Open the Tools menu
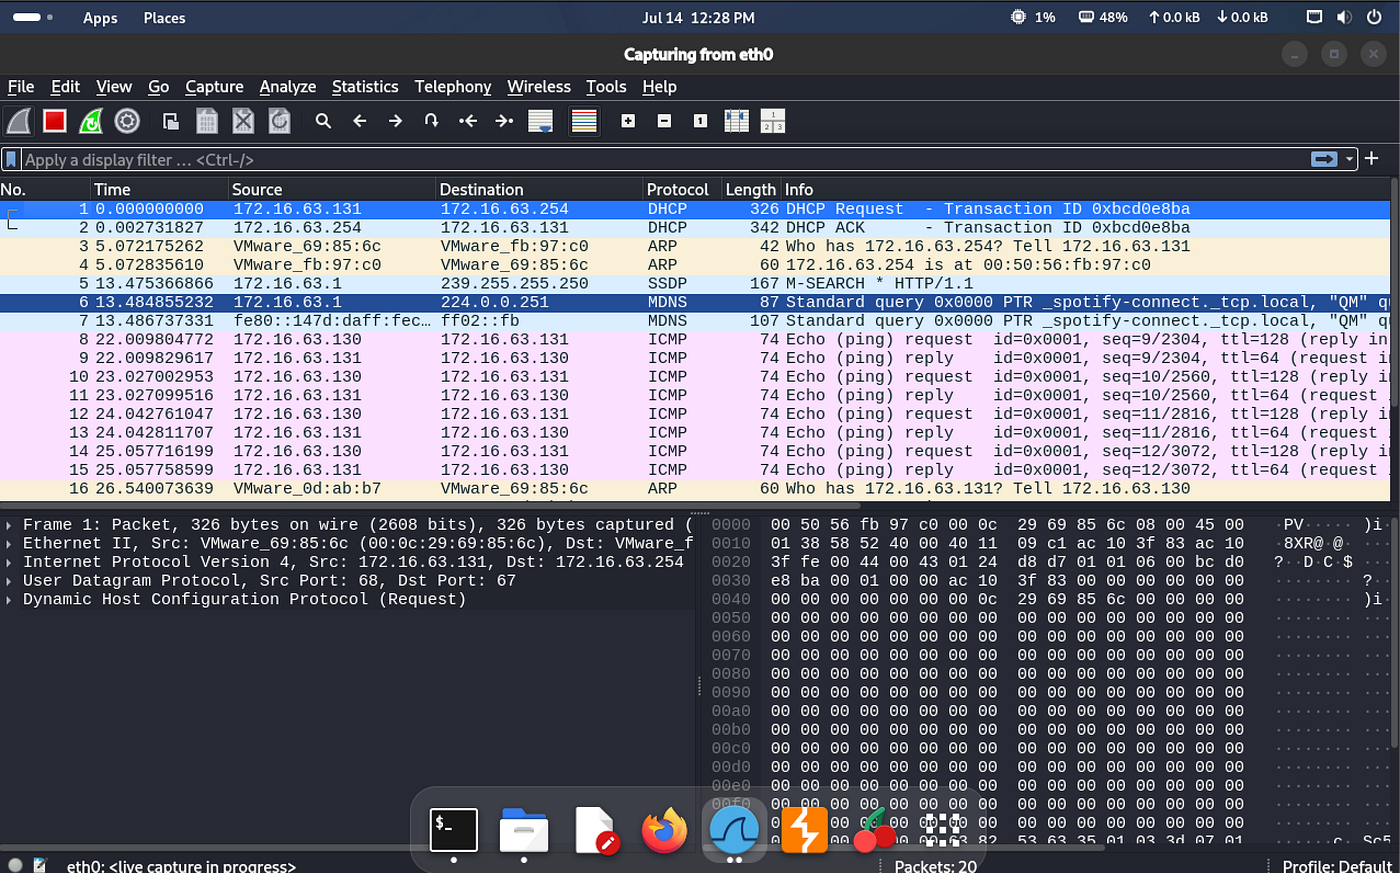Screen dimensions: 1400x873 tap(606, 87)
